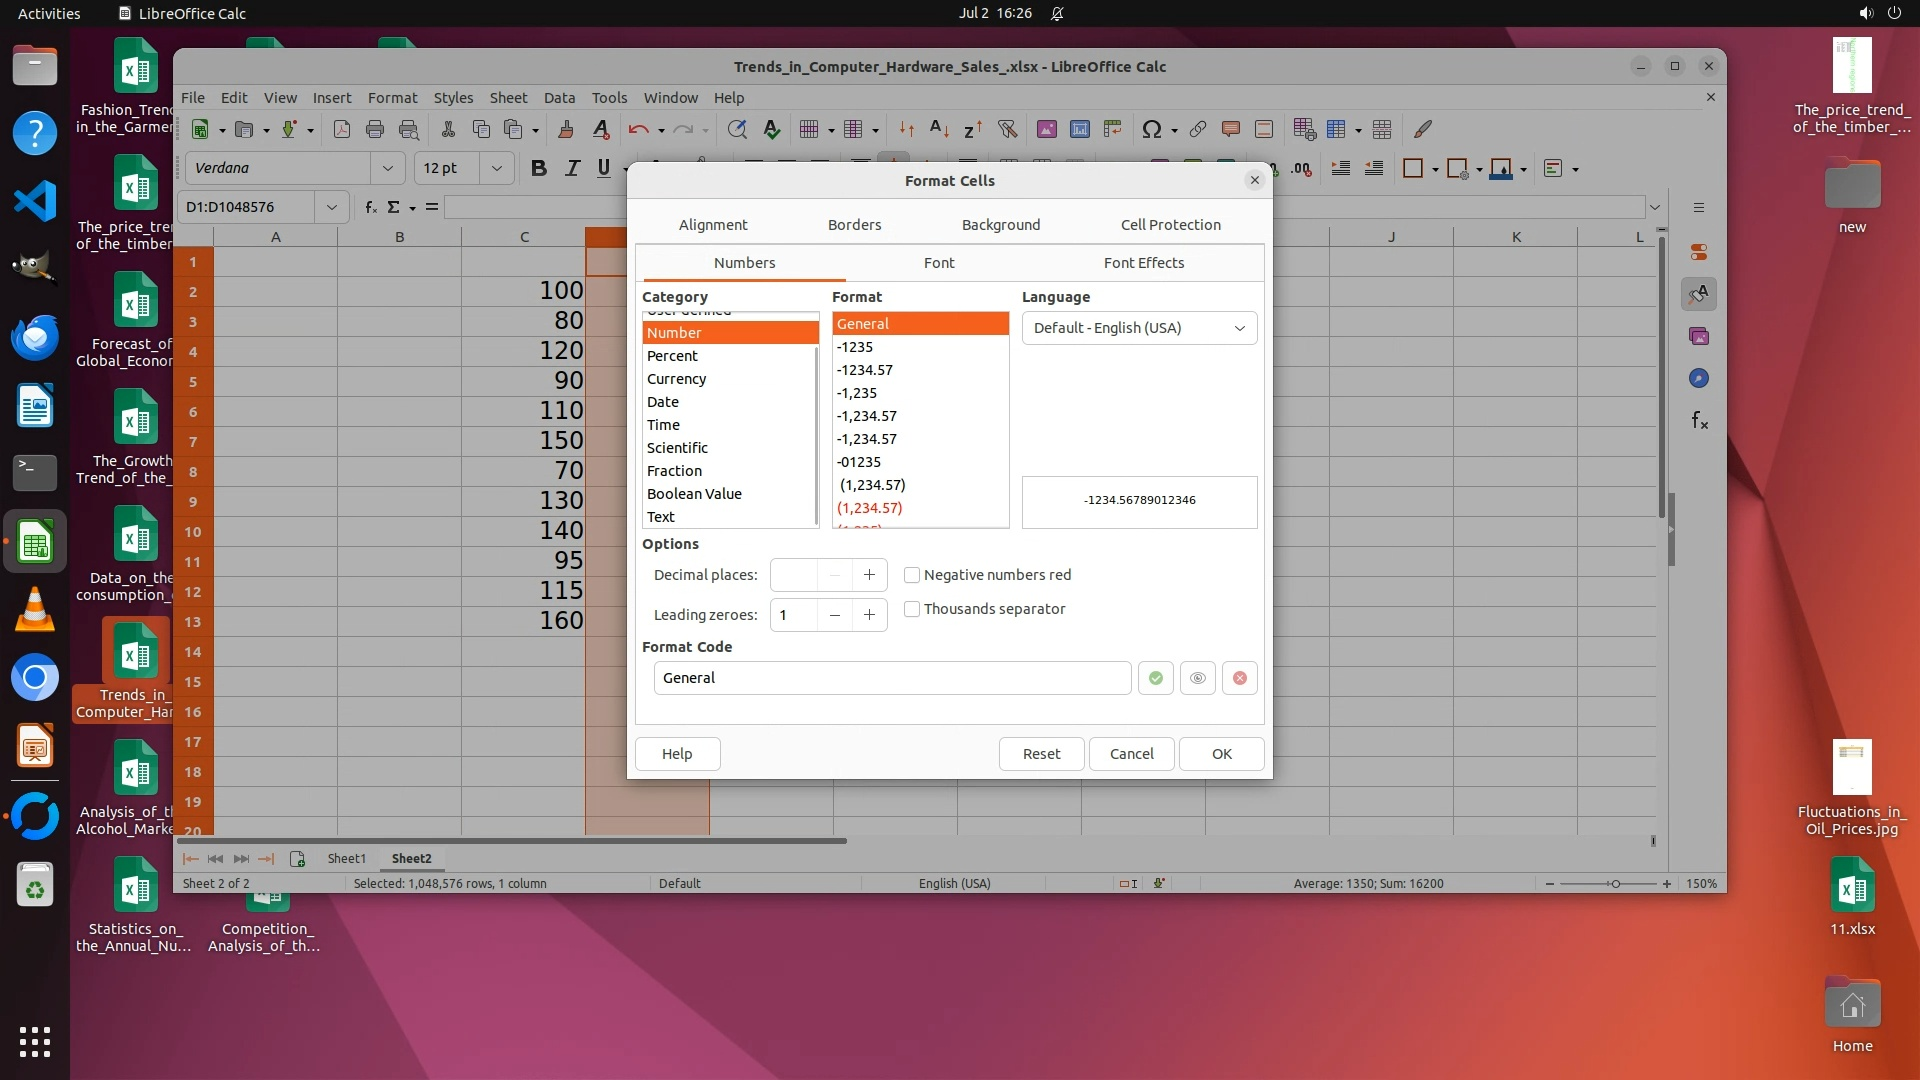The image size is (1920, 1080).
Task: Toggle Bold formatting in the toolbar
Action: [x=538, y=168]
